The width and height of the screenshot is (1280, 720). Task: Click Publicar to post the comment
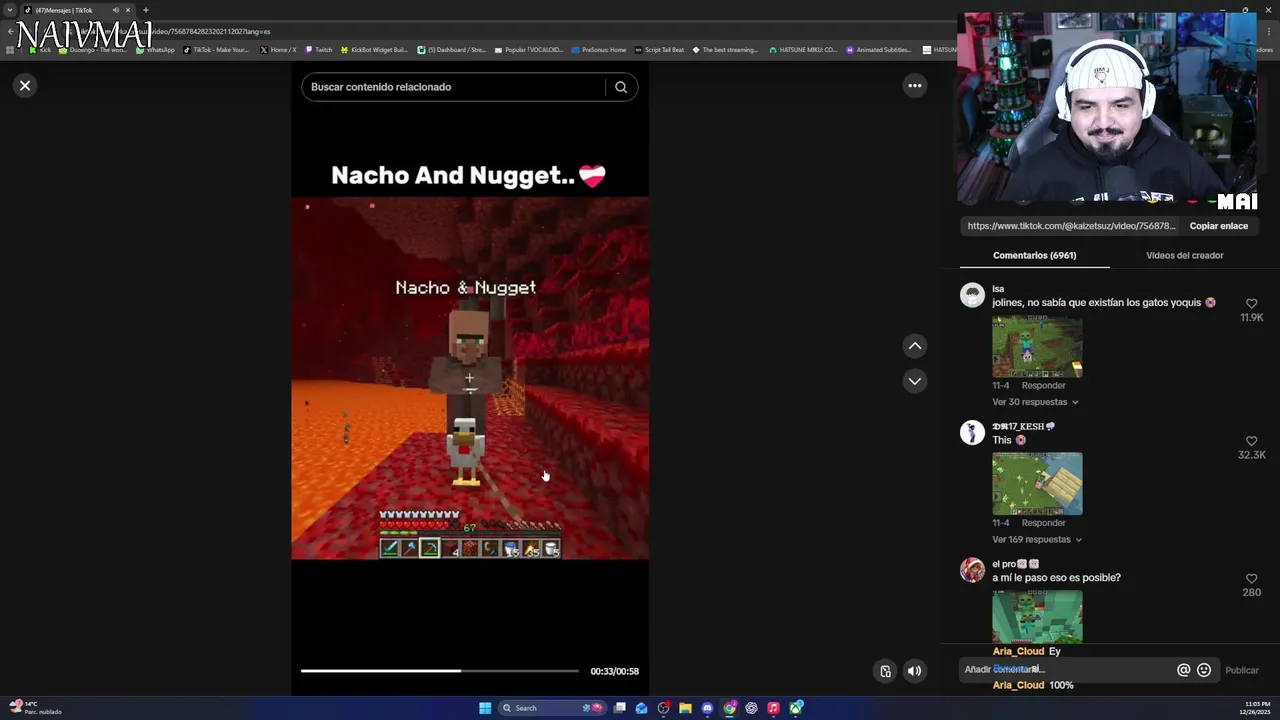[1242, 670]
